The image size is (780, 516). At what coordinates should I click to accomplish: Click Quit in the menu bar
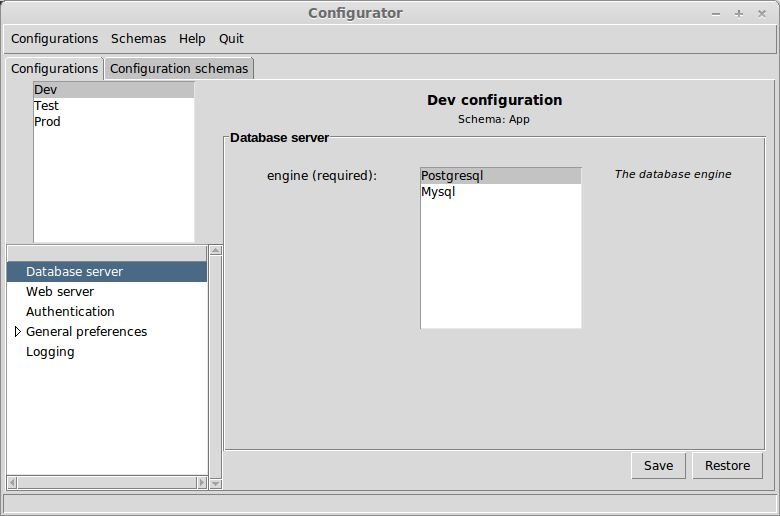click(x=231, y=39)
